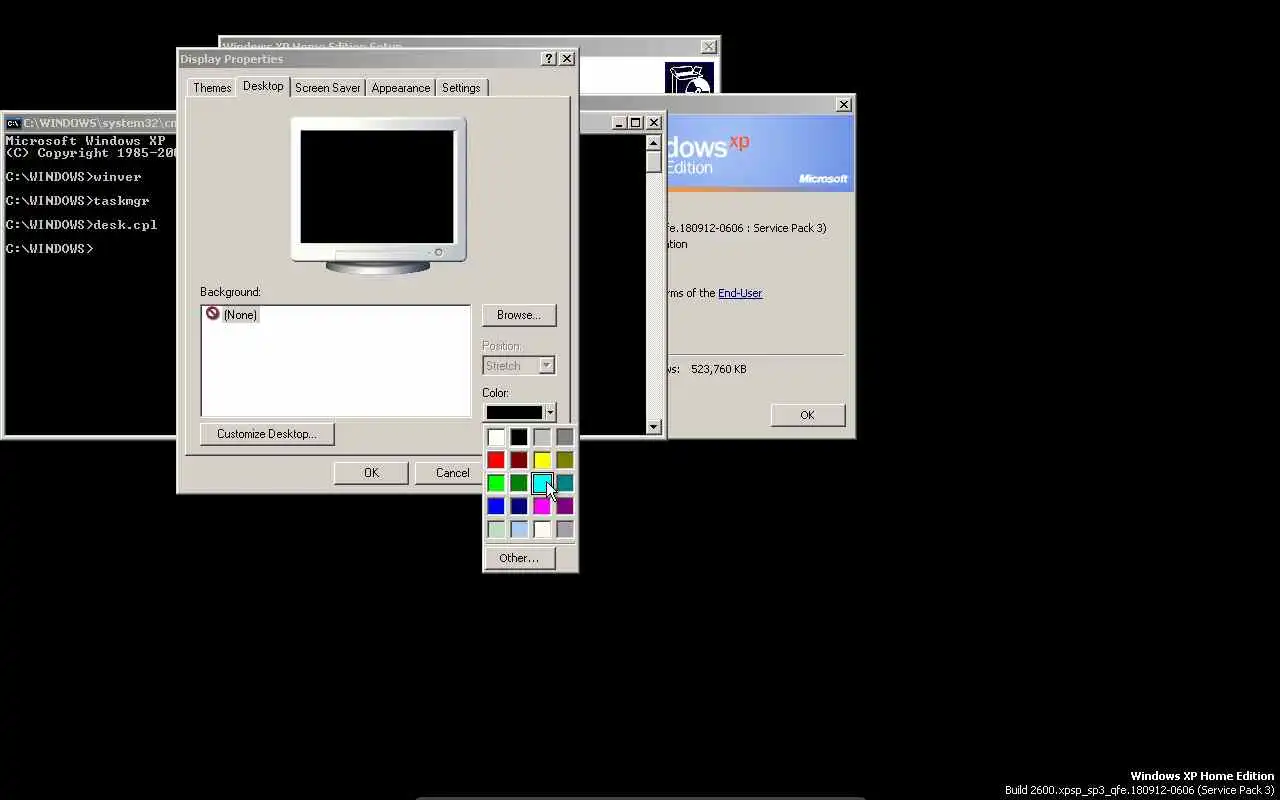Click Other... for custom colors
Image resolution: width=1280 pixels, height=800 pixels.
tap(519, 558)
